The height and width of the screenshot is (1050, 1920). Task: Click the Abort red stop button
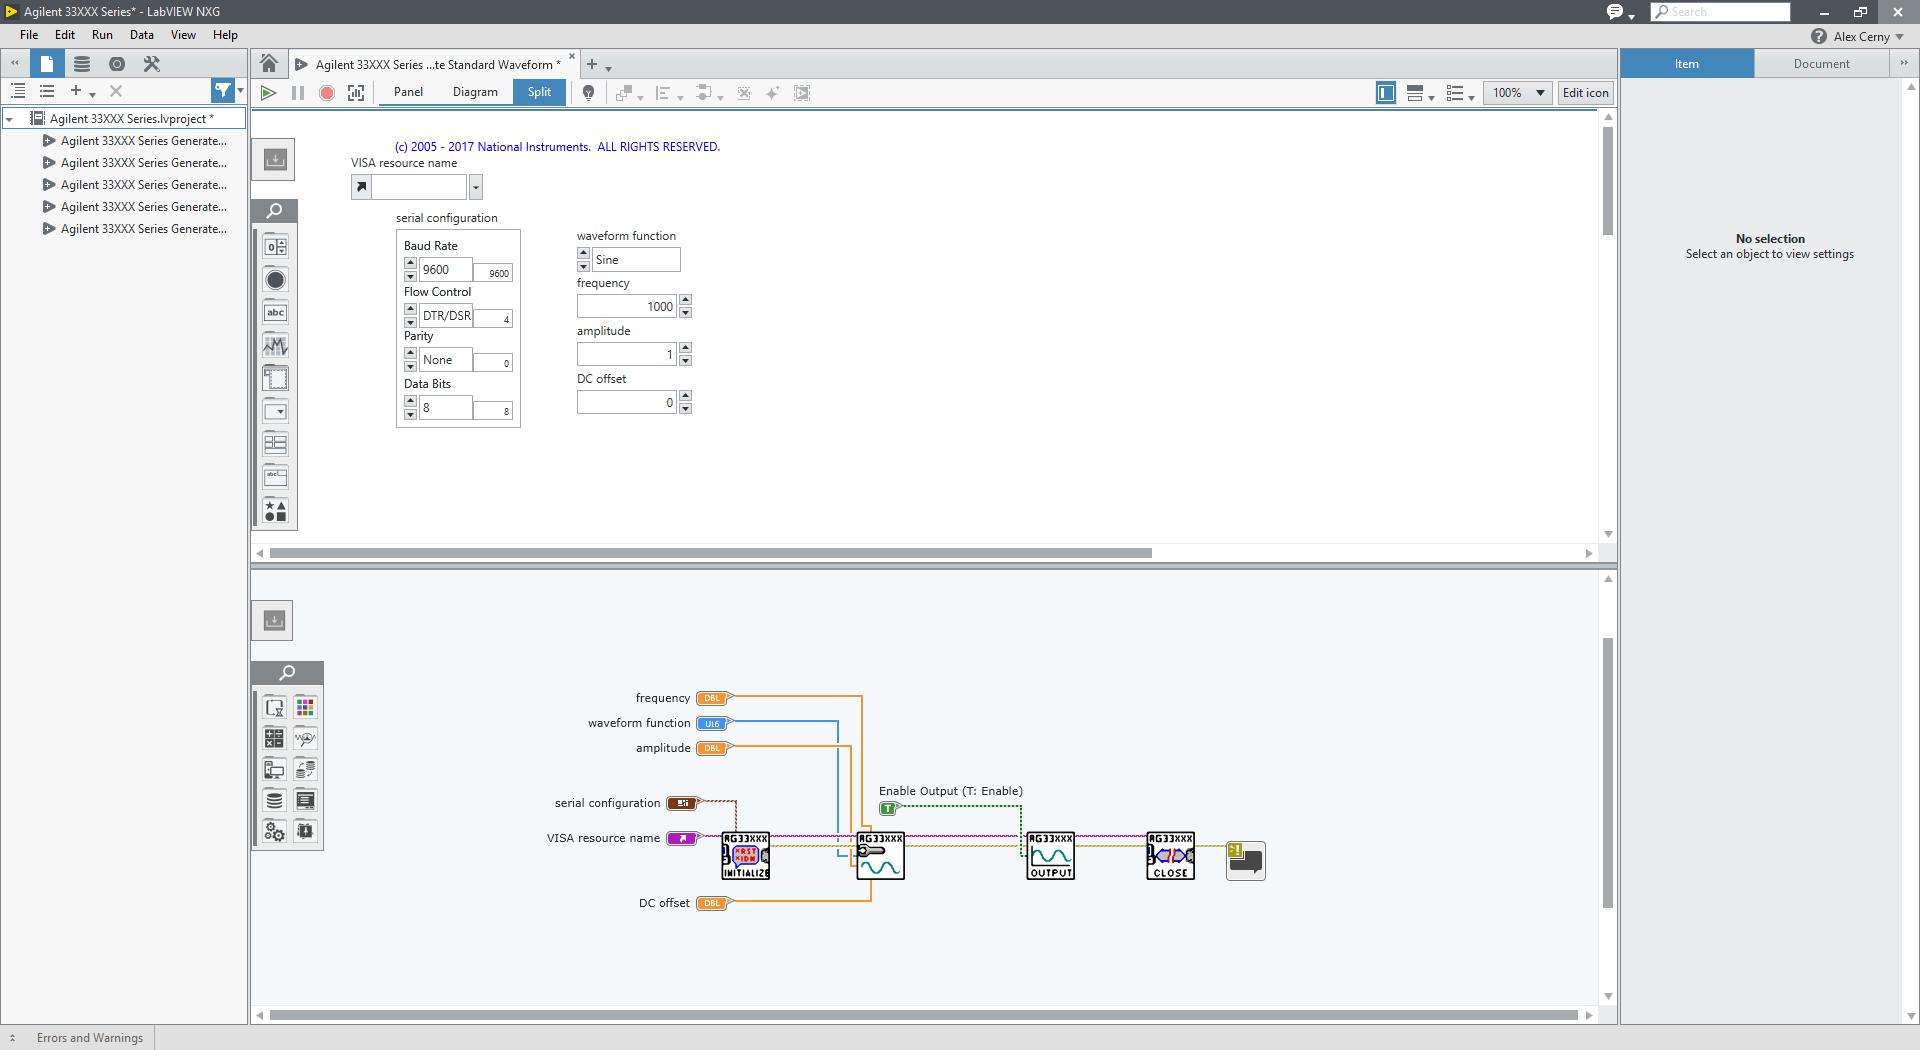pos(326,93)
